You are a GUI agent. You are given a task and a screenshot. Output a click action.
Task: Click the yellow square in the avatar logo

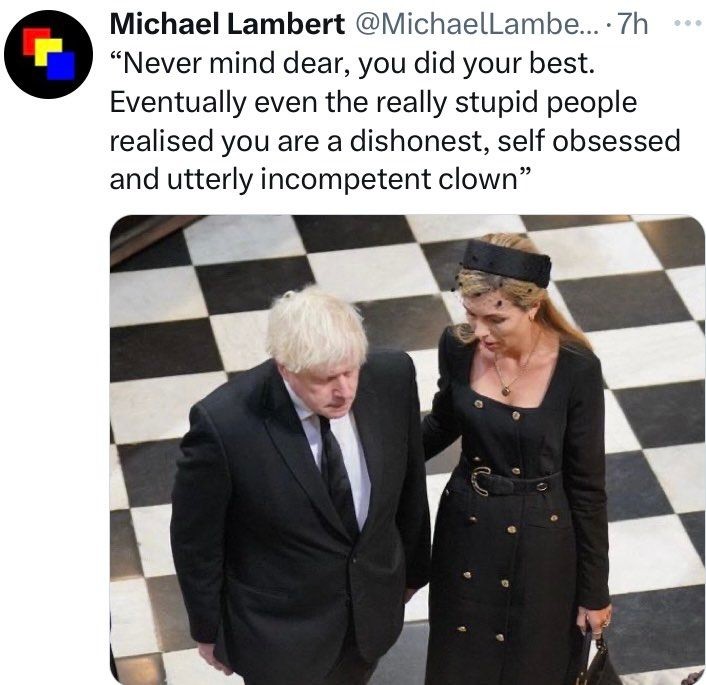pos(49,52)
